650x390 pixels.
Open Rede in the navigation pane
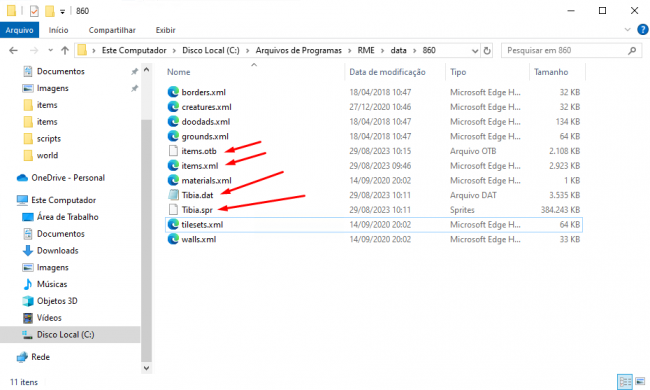click(x=33, y=357)
